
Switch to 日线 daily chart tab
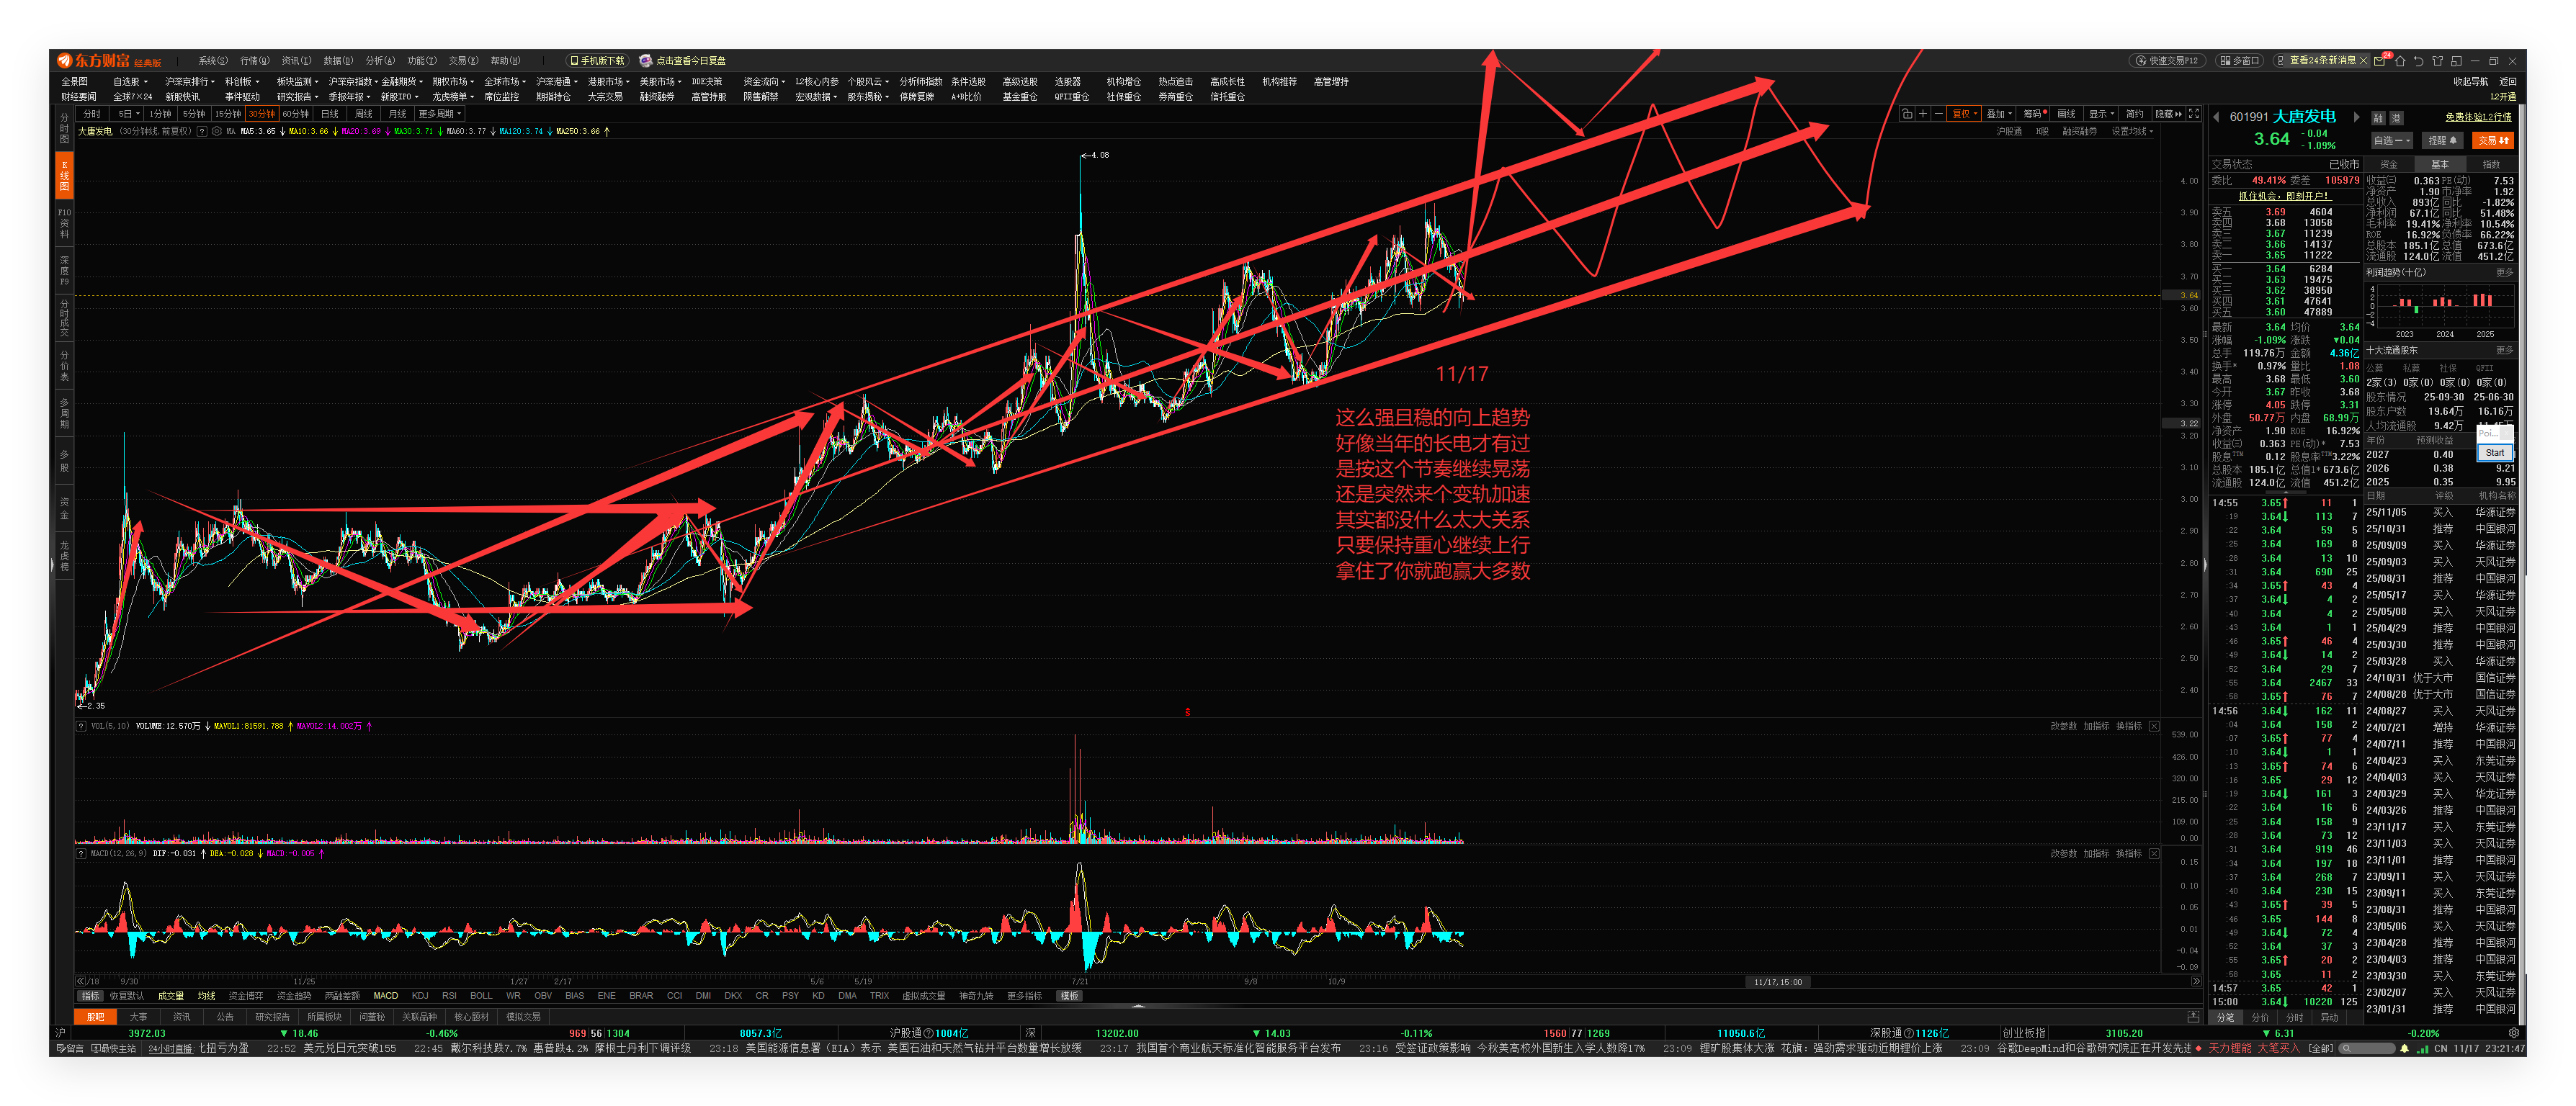point(330,114)
